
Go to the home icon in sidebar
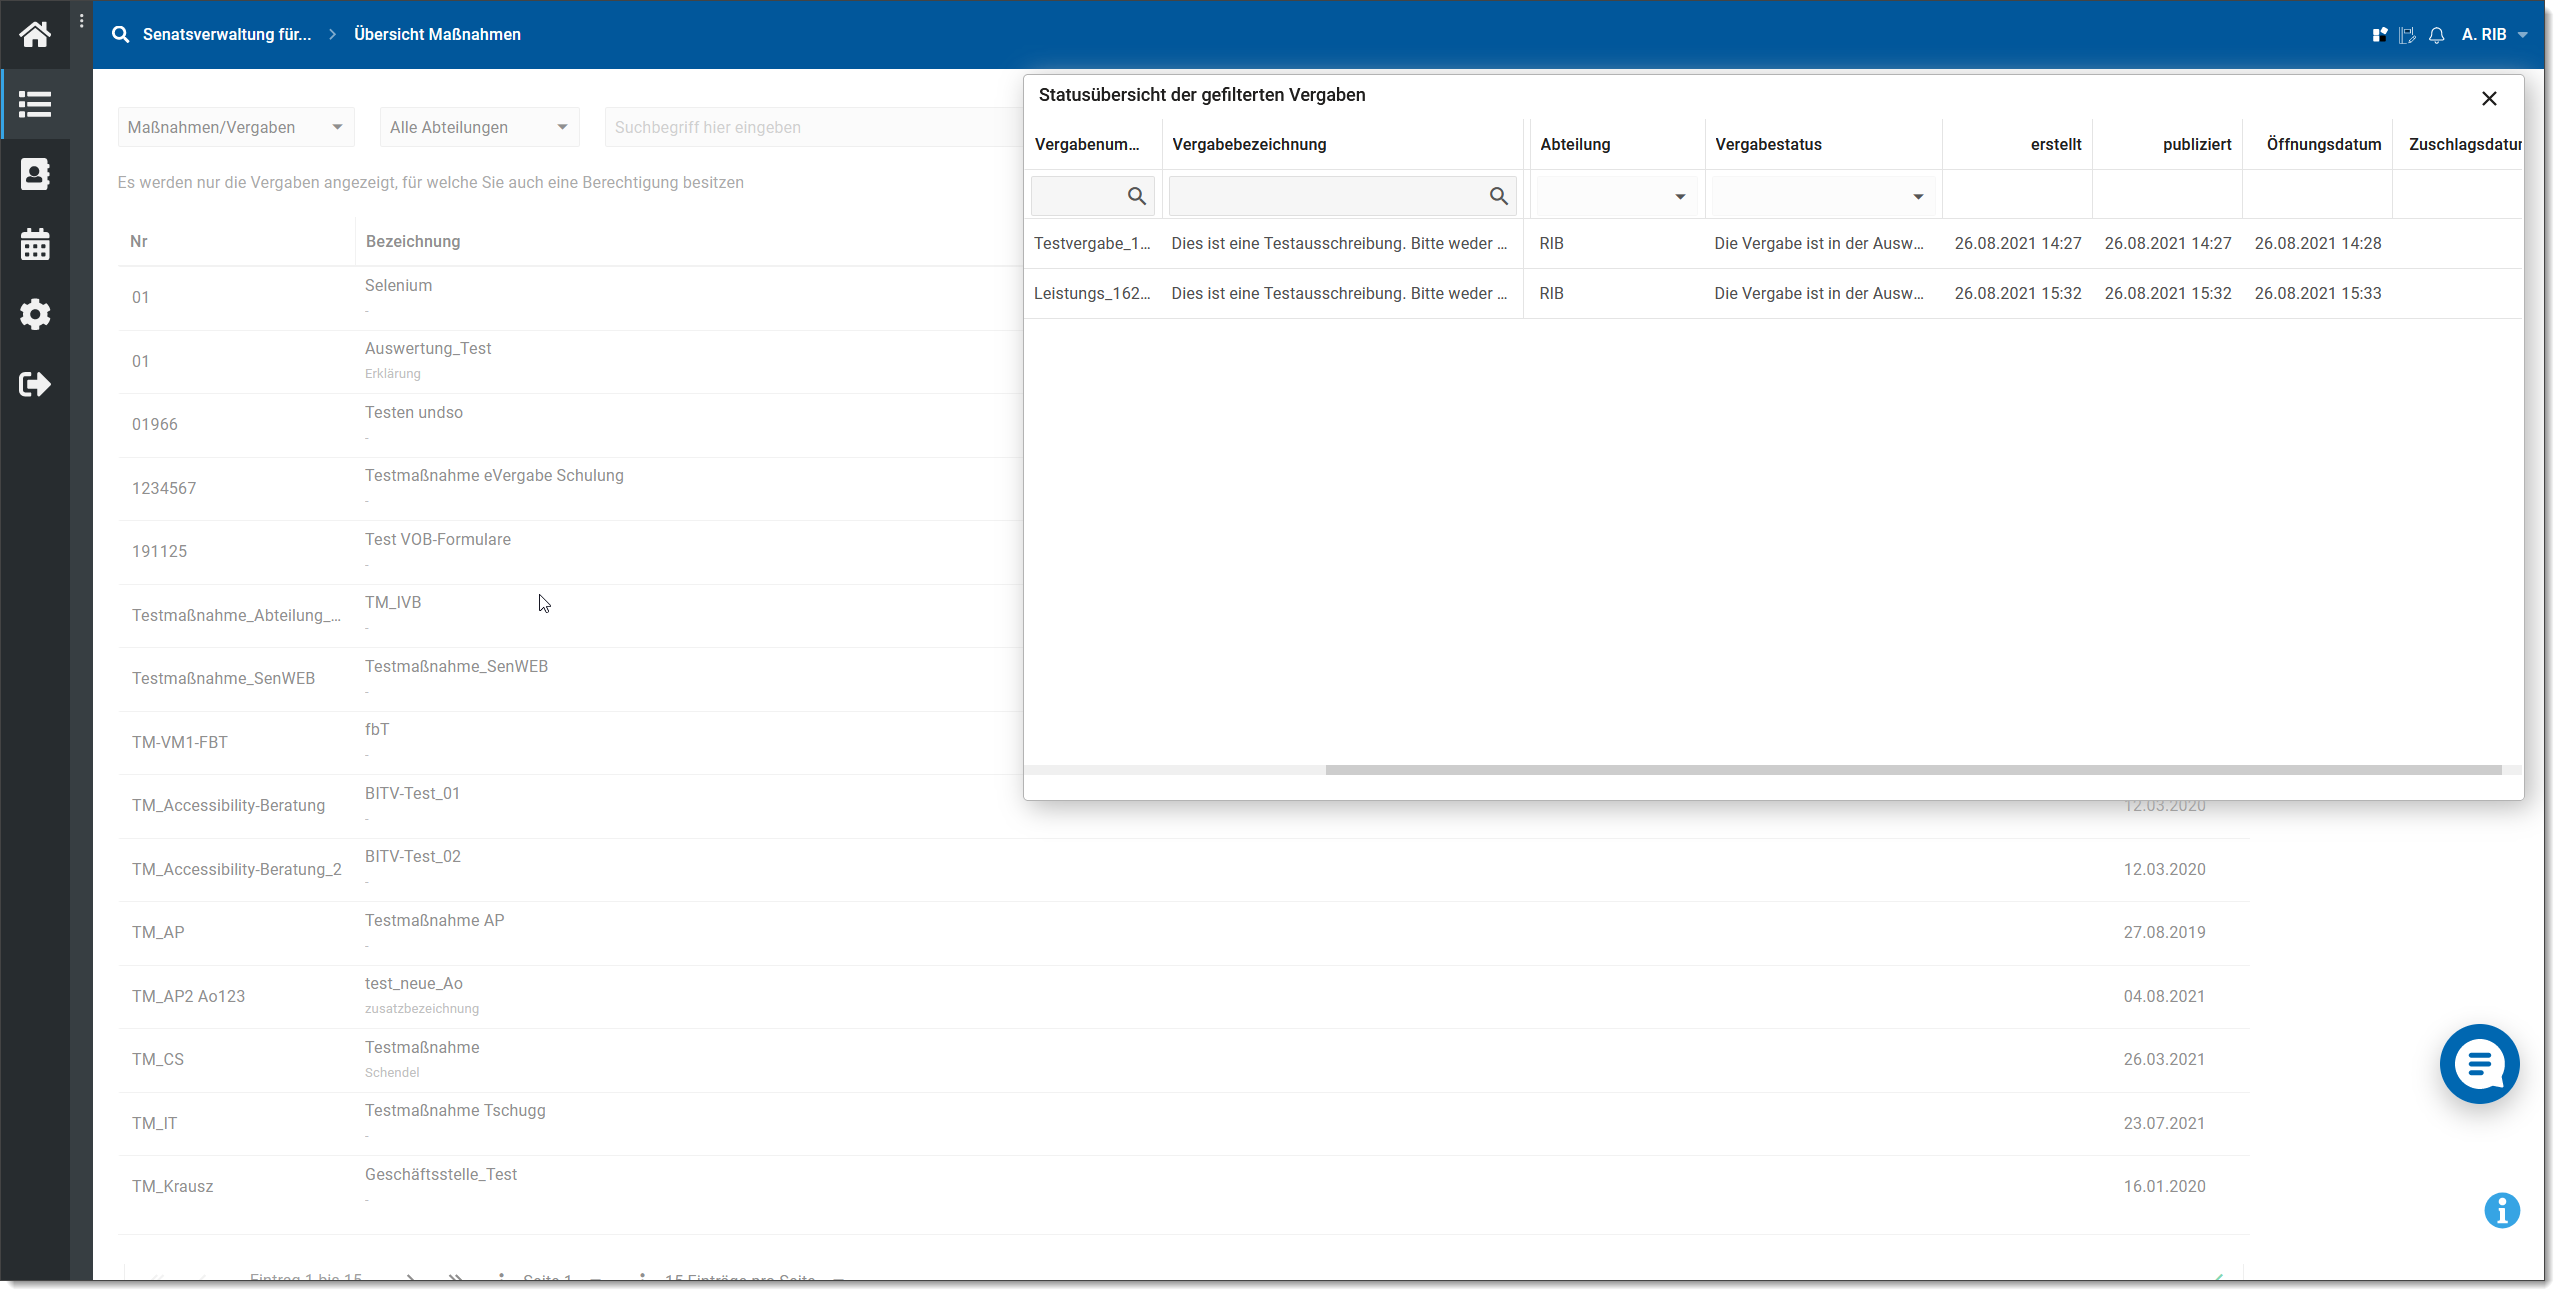tap(35, 35)
